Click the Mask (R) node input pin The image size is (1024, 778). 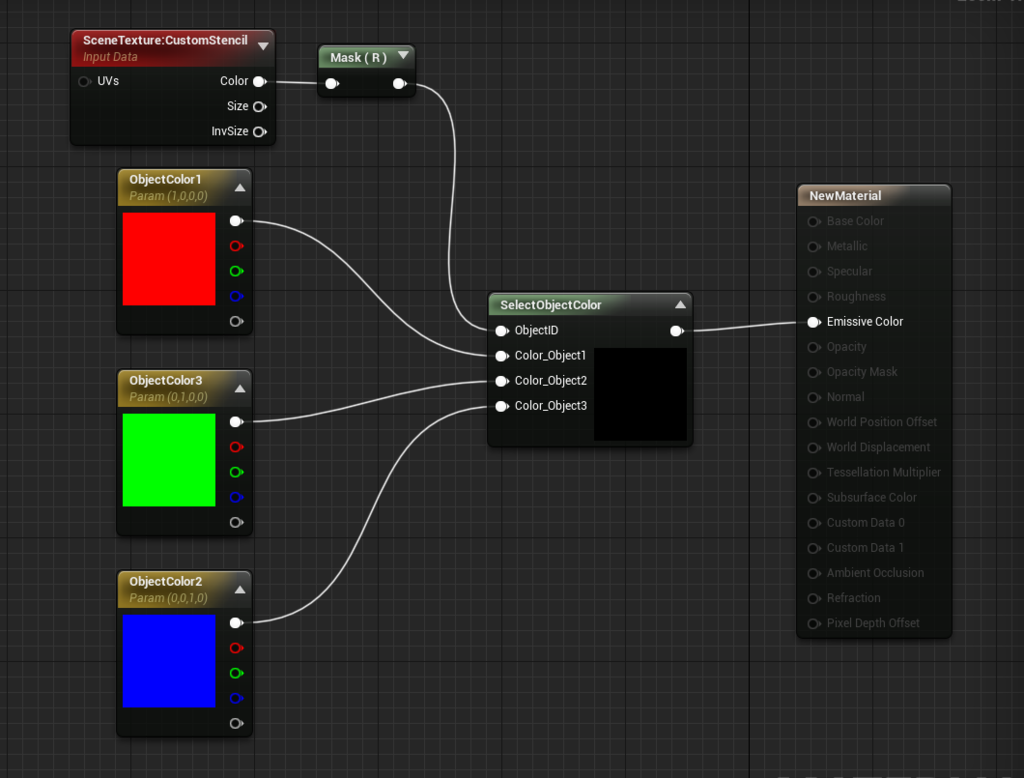[x=332, y=84]
